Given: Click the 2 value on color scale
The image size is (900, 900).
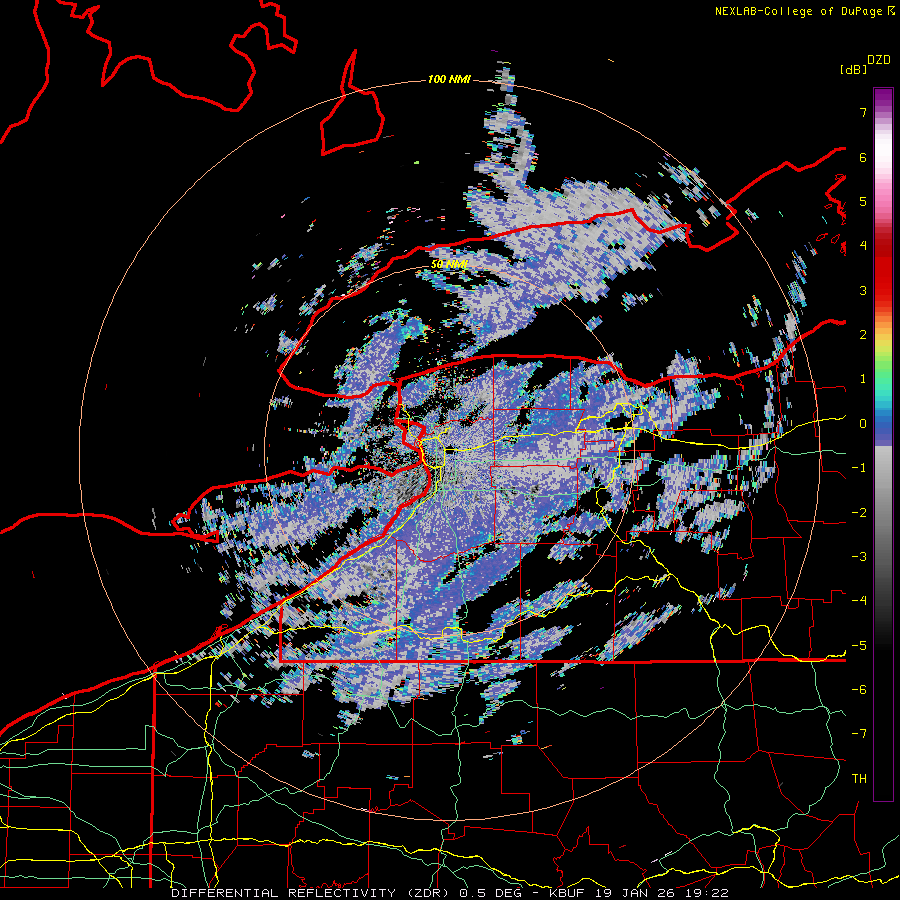Looking at the screenshot, I should click(863, 335).
